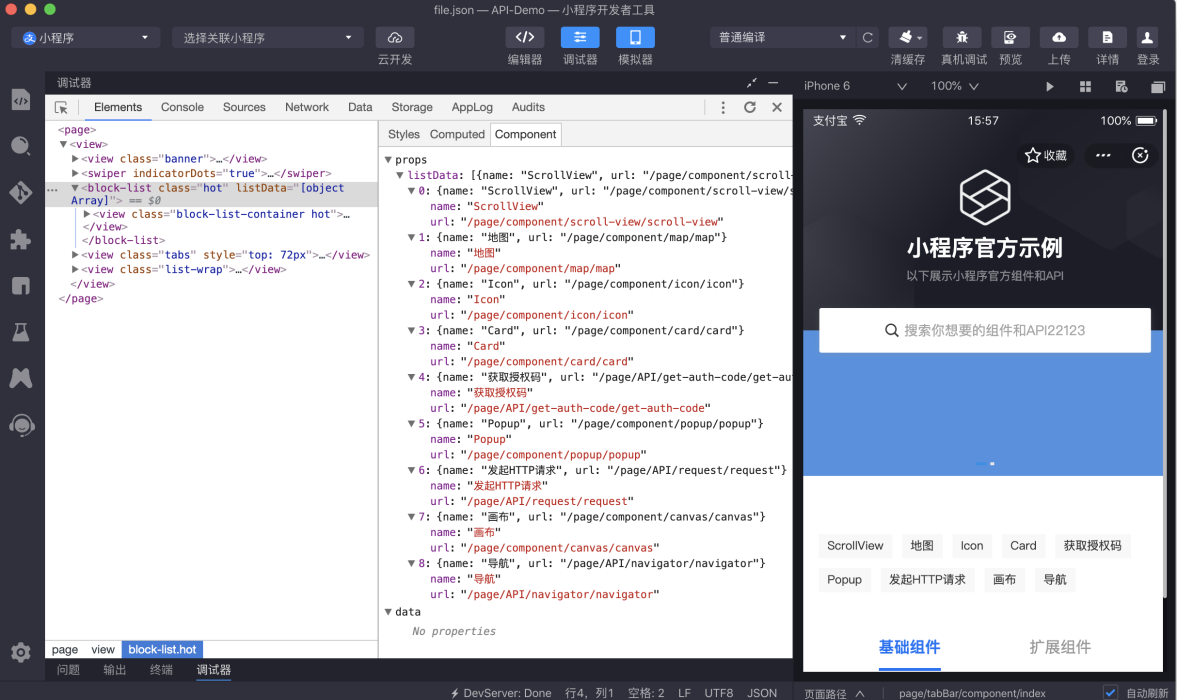
Task: Collapse the props section triangle
Action: (388, 160)
